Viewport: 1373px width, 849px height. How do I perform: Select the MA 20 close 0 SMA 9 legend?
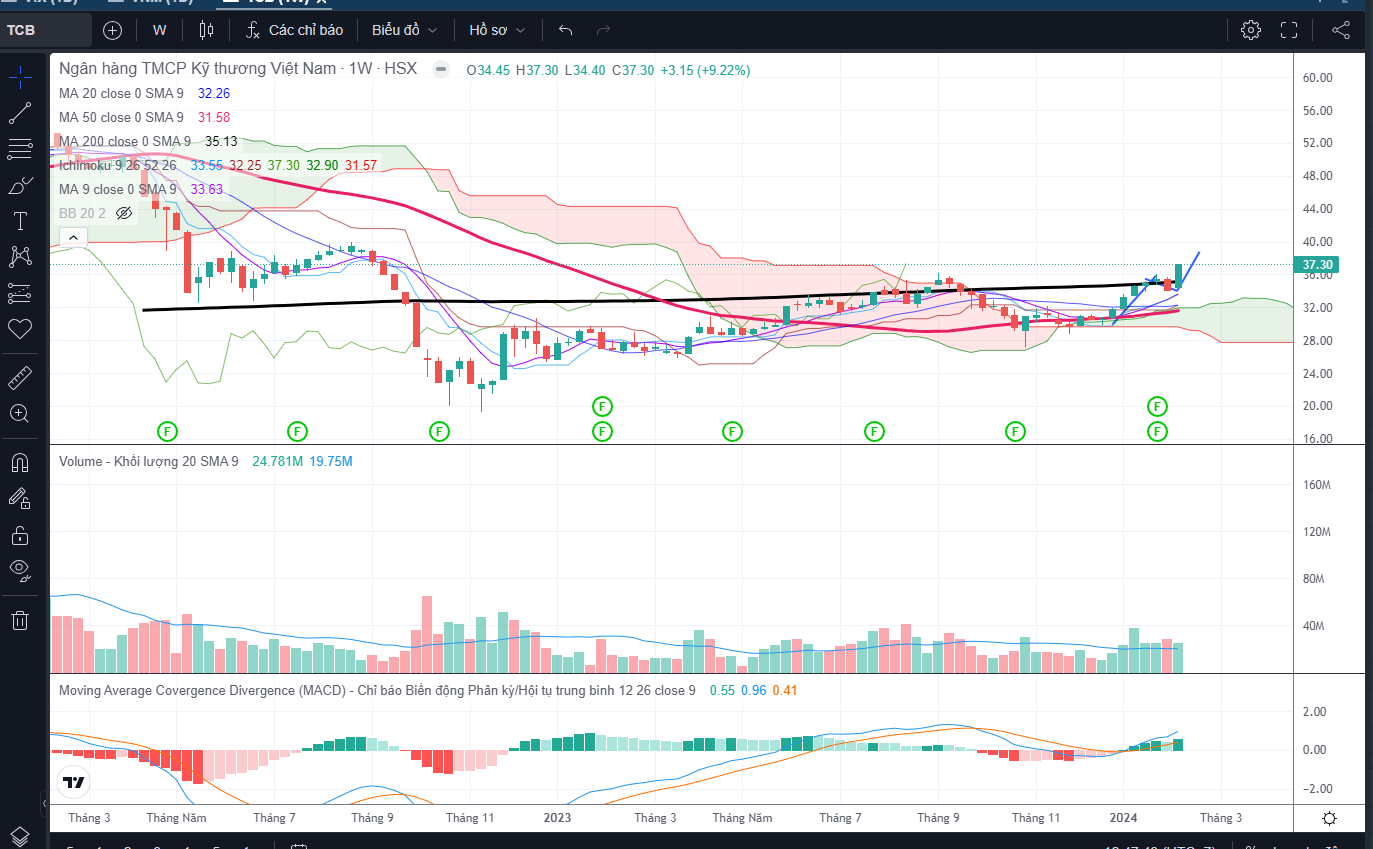coord(121,93)
